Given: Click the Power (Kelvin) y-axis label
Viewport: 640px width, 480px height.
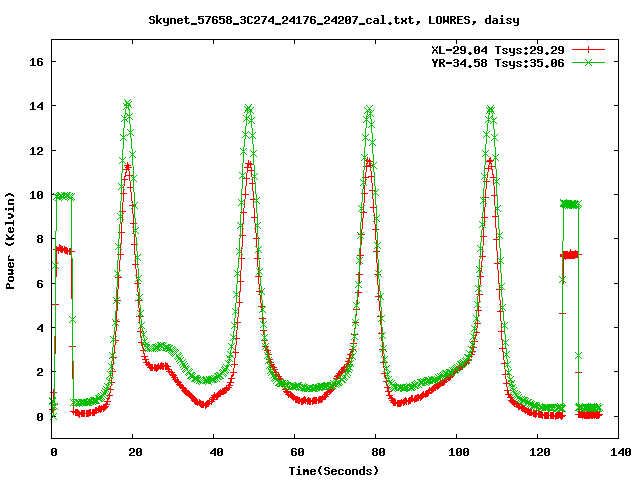Looking at the screenshot, I should tap(10, 241).
